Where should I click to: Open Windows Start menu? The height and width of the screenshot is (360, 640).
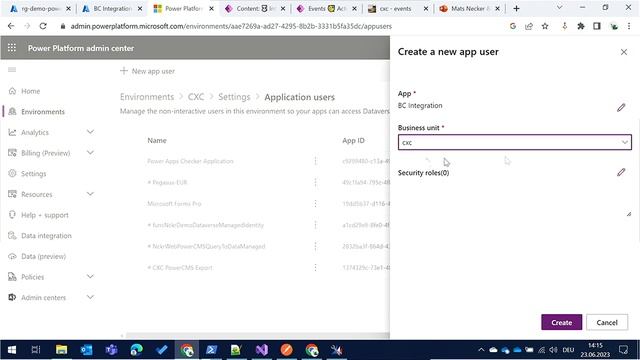pyautogui.click(x=11, y=350)
